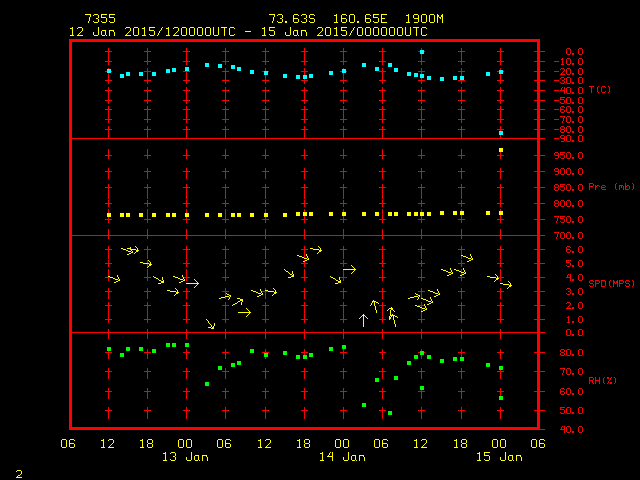Click the 14 Jan date label
This screenshot has width=640, height=480.
[x=342, y=457]
